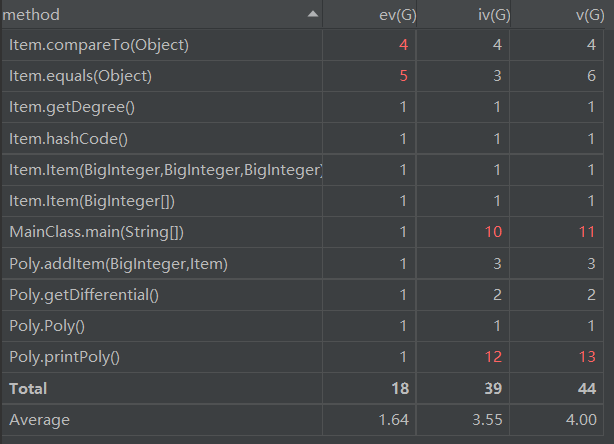
Task: Select the Item.hashCode() row
Action: point(302,139)
